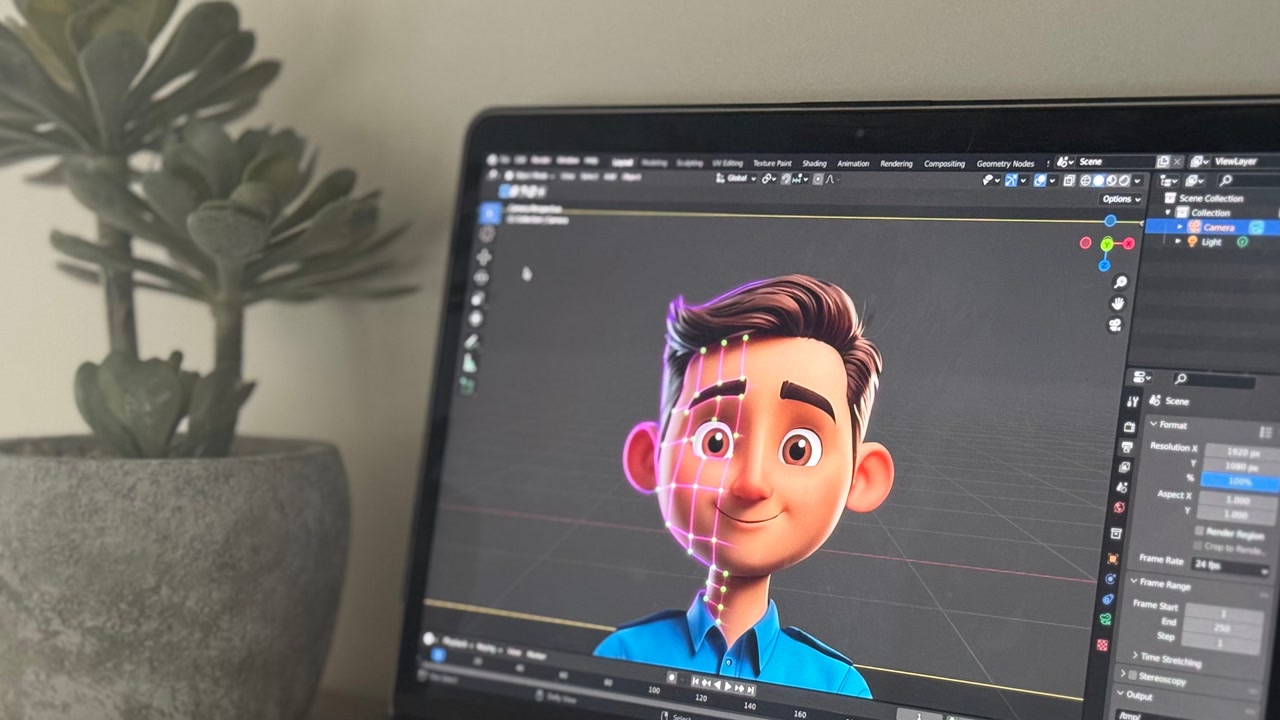Select the Add Cube tool
The height and width of the screenshot is (720, 1280).
pyautogui.click(x=467, y=385)
